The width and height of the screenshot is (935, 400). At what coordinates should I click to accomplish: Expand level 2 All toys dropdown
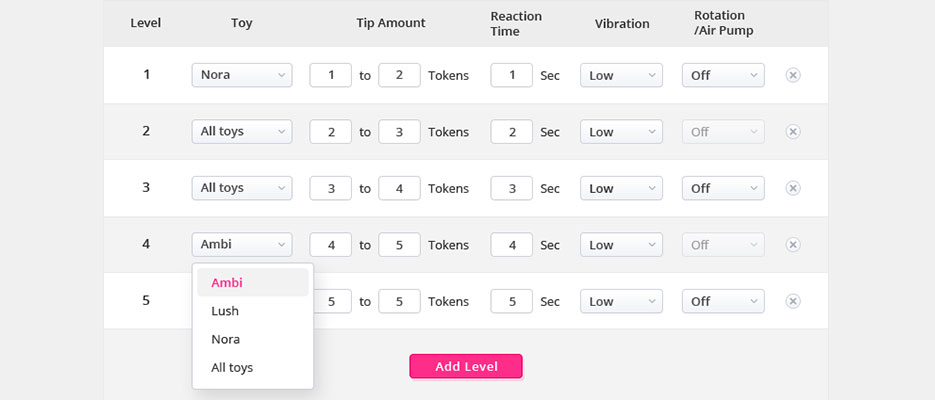coord(242,132)
